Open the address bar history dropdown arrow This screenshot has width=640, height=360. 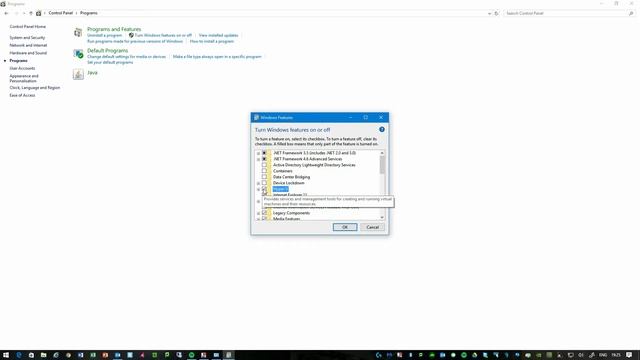tap(489, 13)
